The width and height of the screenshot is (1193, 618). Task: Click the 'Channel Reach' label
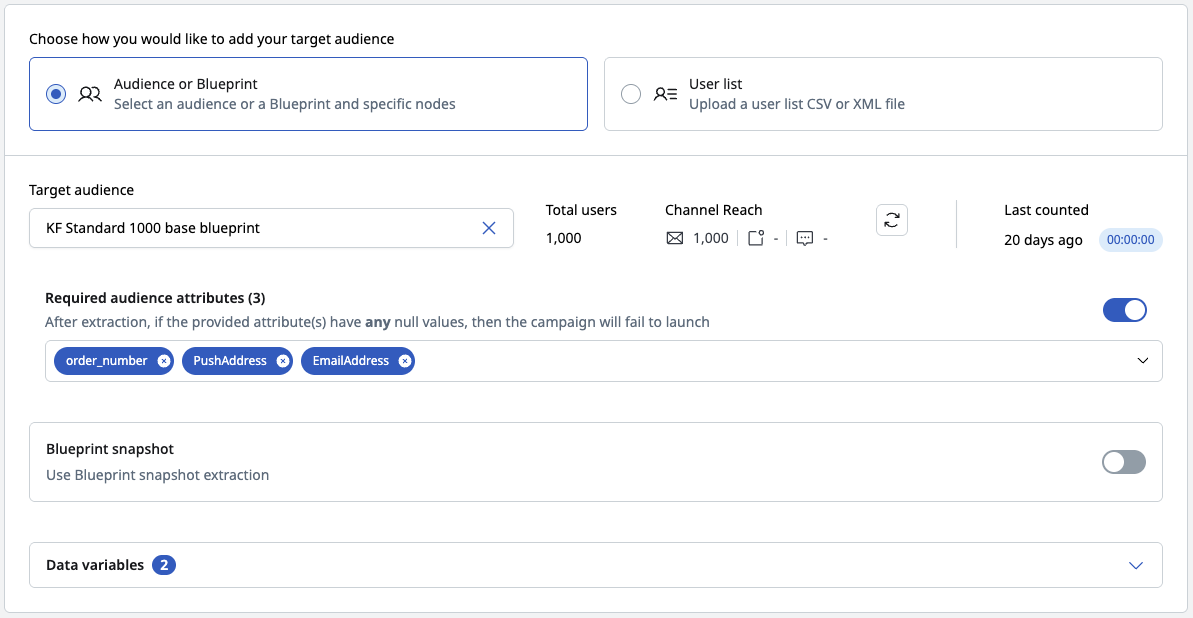(x=714, y=210)
